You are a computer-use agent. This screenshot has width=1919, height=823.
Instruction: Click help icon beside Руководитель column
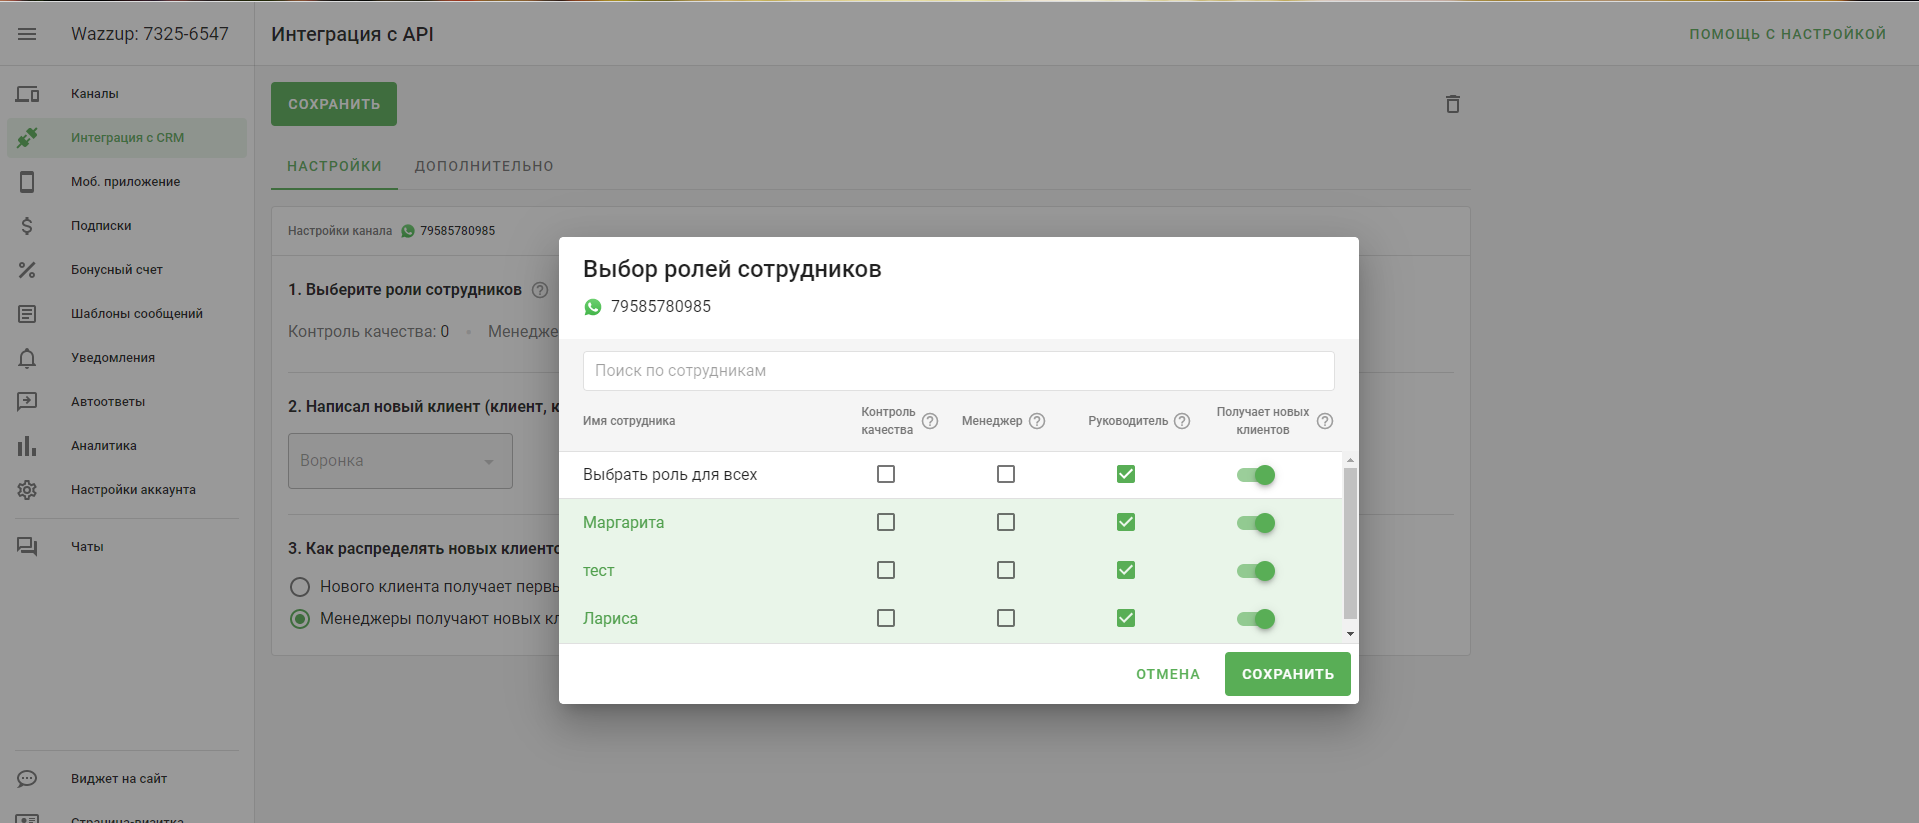tap(1182, 421)
